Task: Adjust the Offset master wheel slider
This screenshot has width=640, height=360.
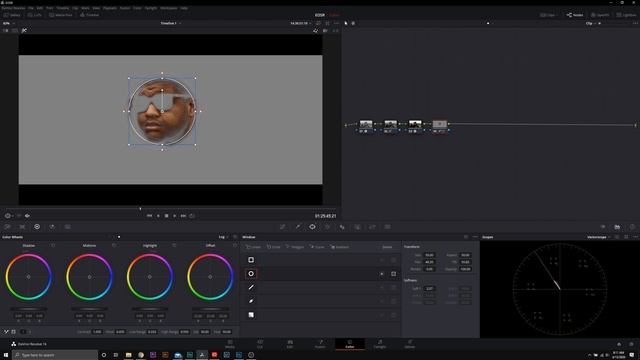Action: [210, 309]
